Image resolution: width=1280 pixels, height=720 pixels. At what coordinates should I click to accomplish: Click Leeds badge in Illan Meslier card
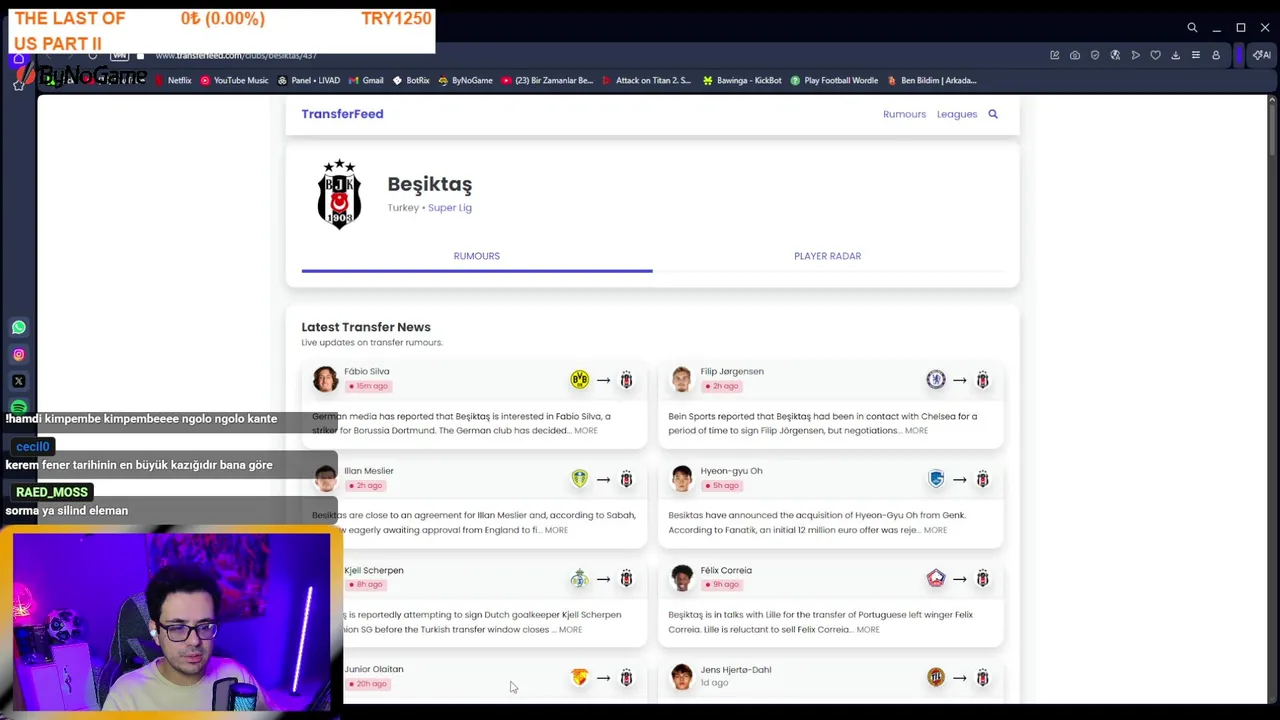coord(579,479)
